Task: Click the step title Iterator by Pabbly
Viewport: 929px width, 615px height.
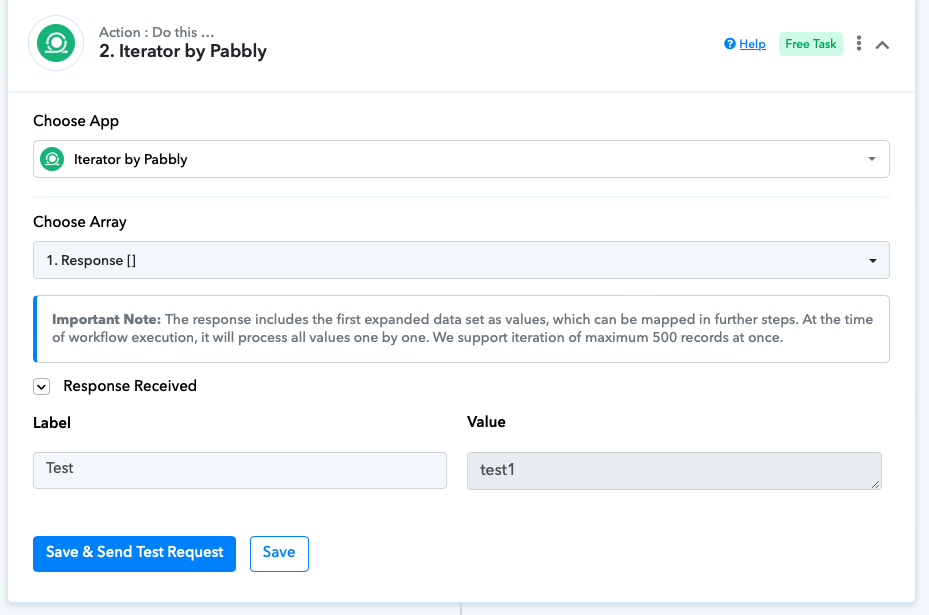Action: pos(182,52)
